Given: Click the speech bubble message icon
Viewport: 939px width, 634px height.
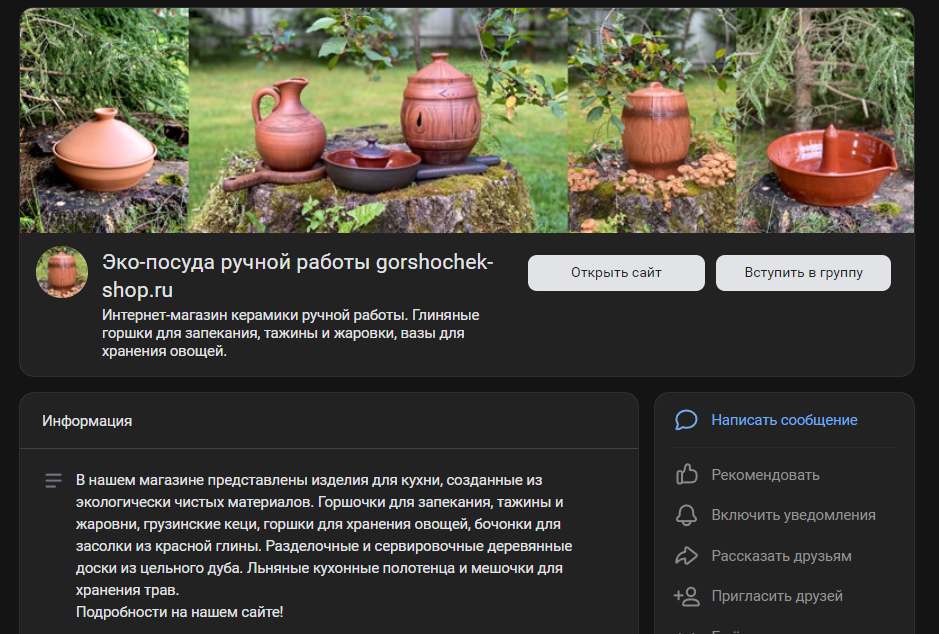Looking at the screenshot, I should (686, 420).
